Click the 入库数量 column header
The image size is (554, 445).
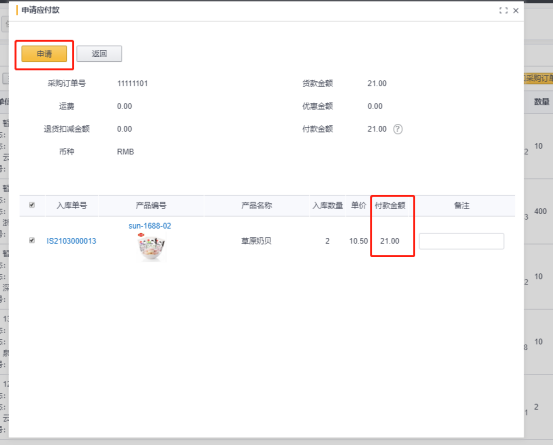[328, 205]
